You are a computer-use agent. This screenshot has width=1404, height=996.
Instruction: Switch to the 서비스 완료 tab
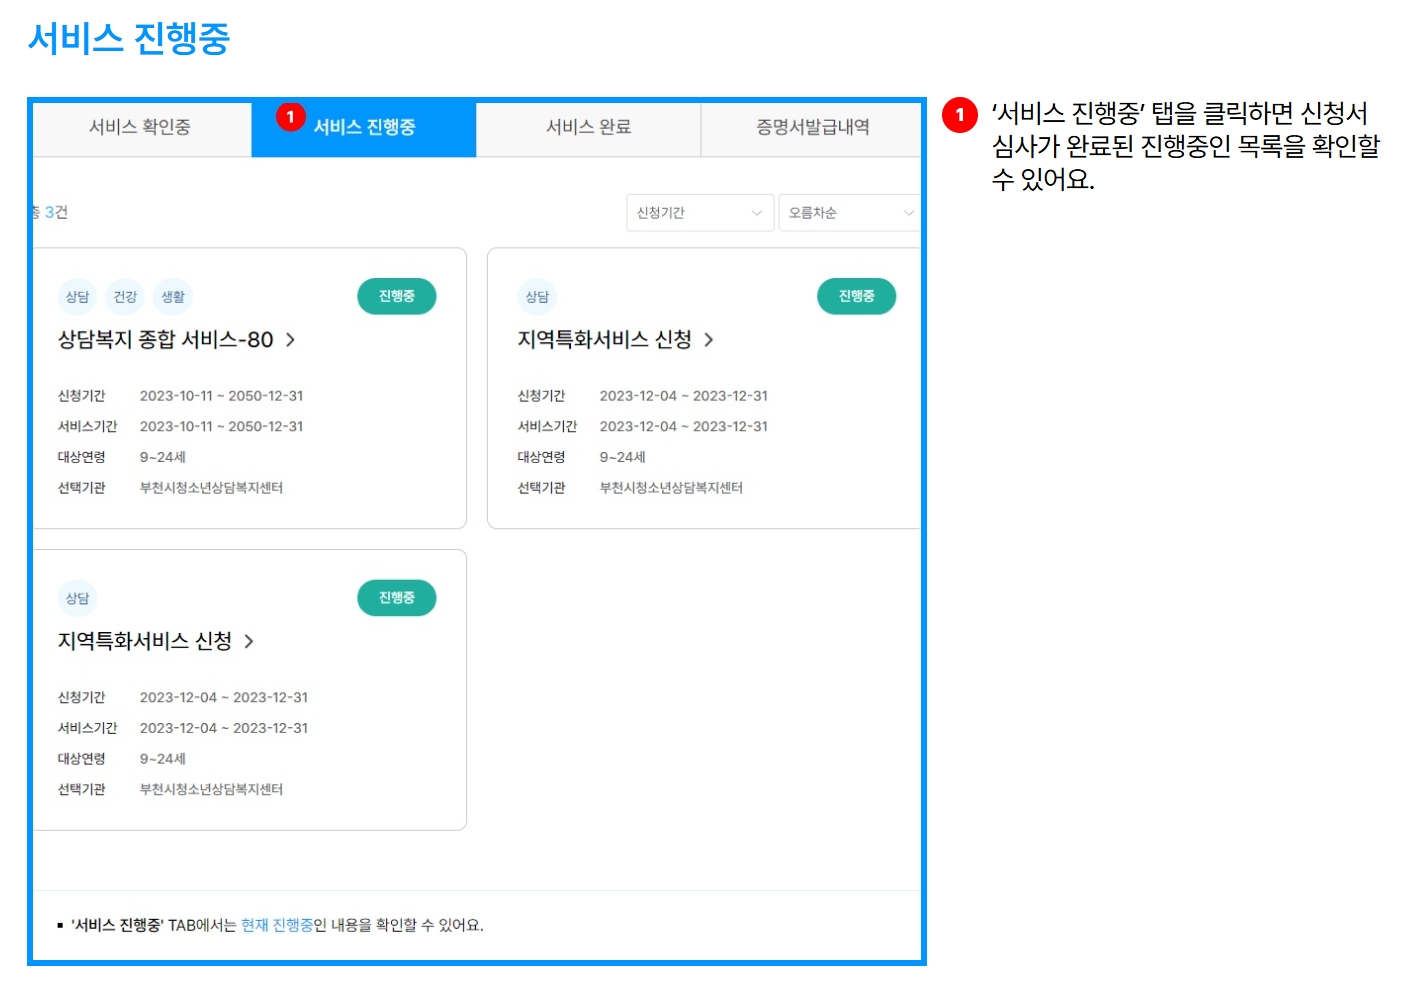[588, 128]
